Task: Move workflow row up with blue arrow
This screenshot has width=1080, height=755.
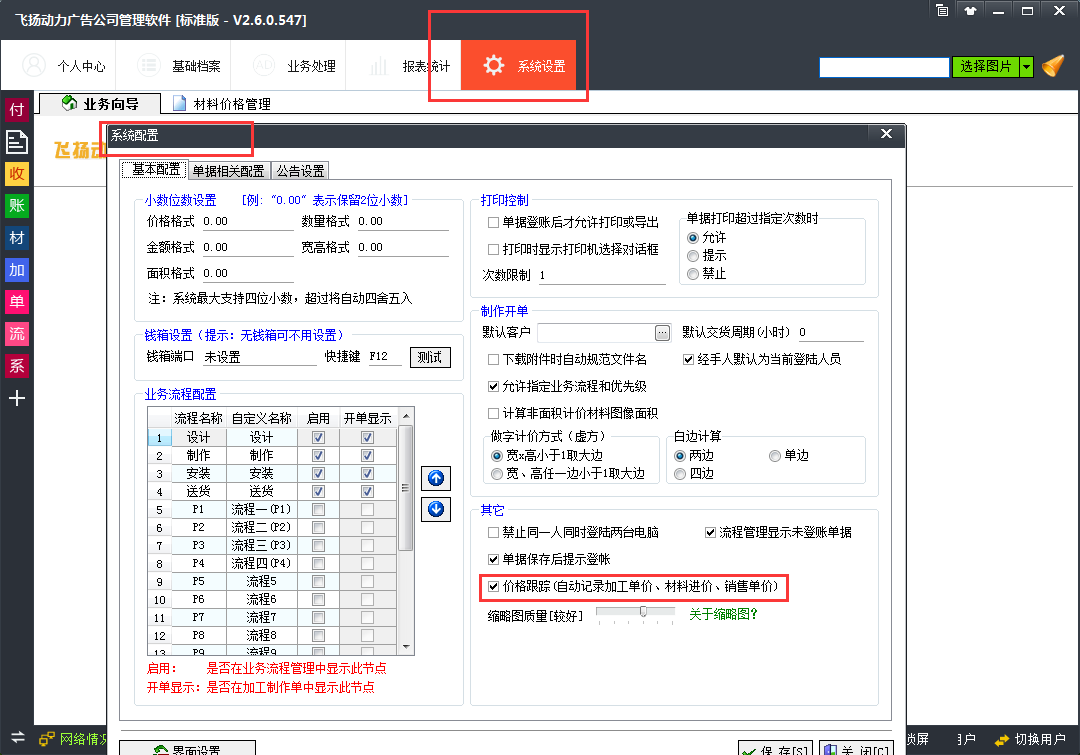Action: [436, 478]
